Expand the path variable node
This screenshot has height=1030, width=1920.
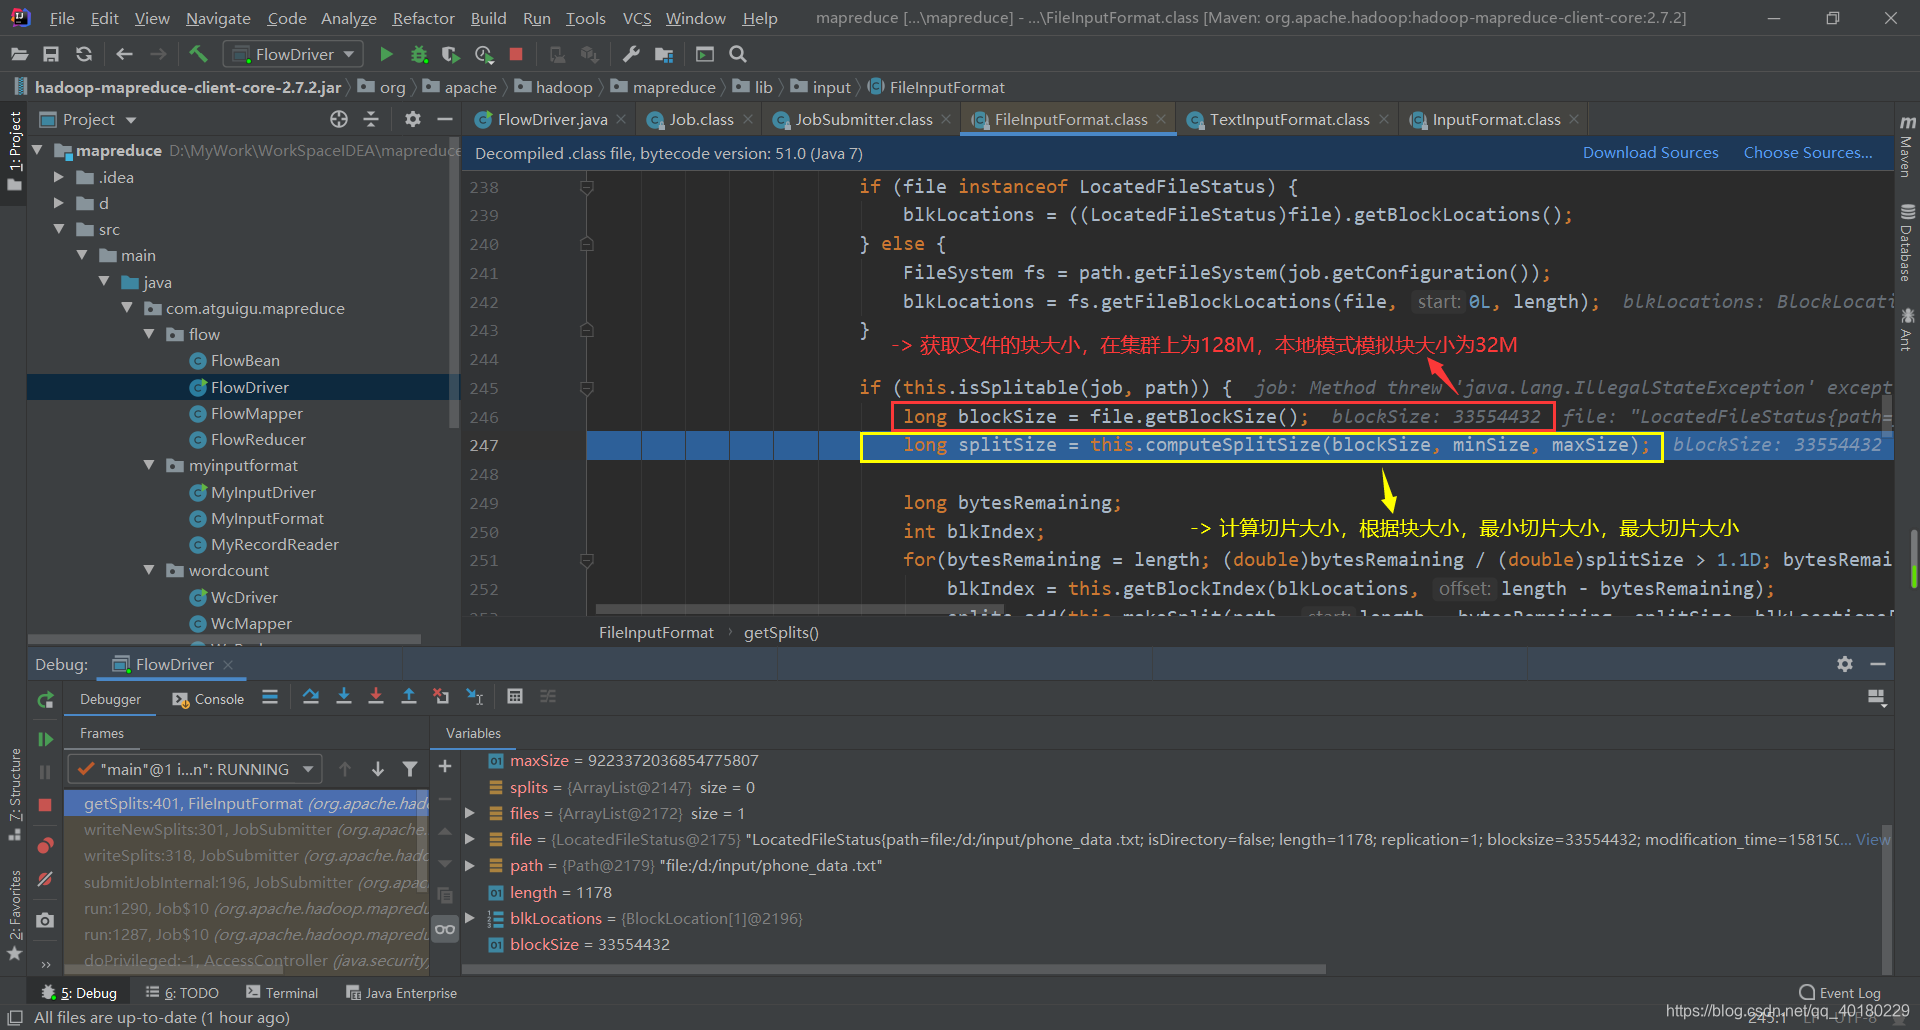[x=469, y=865]
